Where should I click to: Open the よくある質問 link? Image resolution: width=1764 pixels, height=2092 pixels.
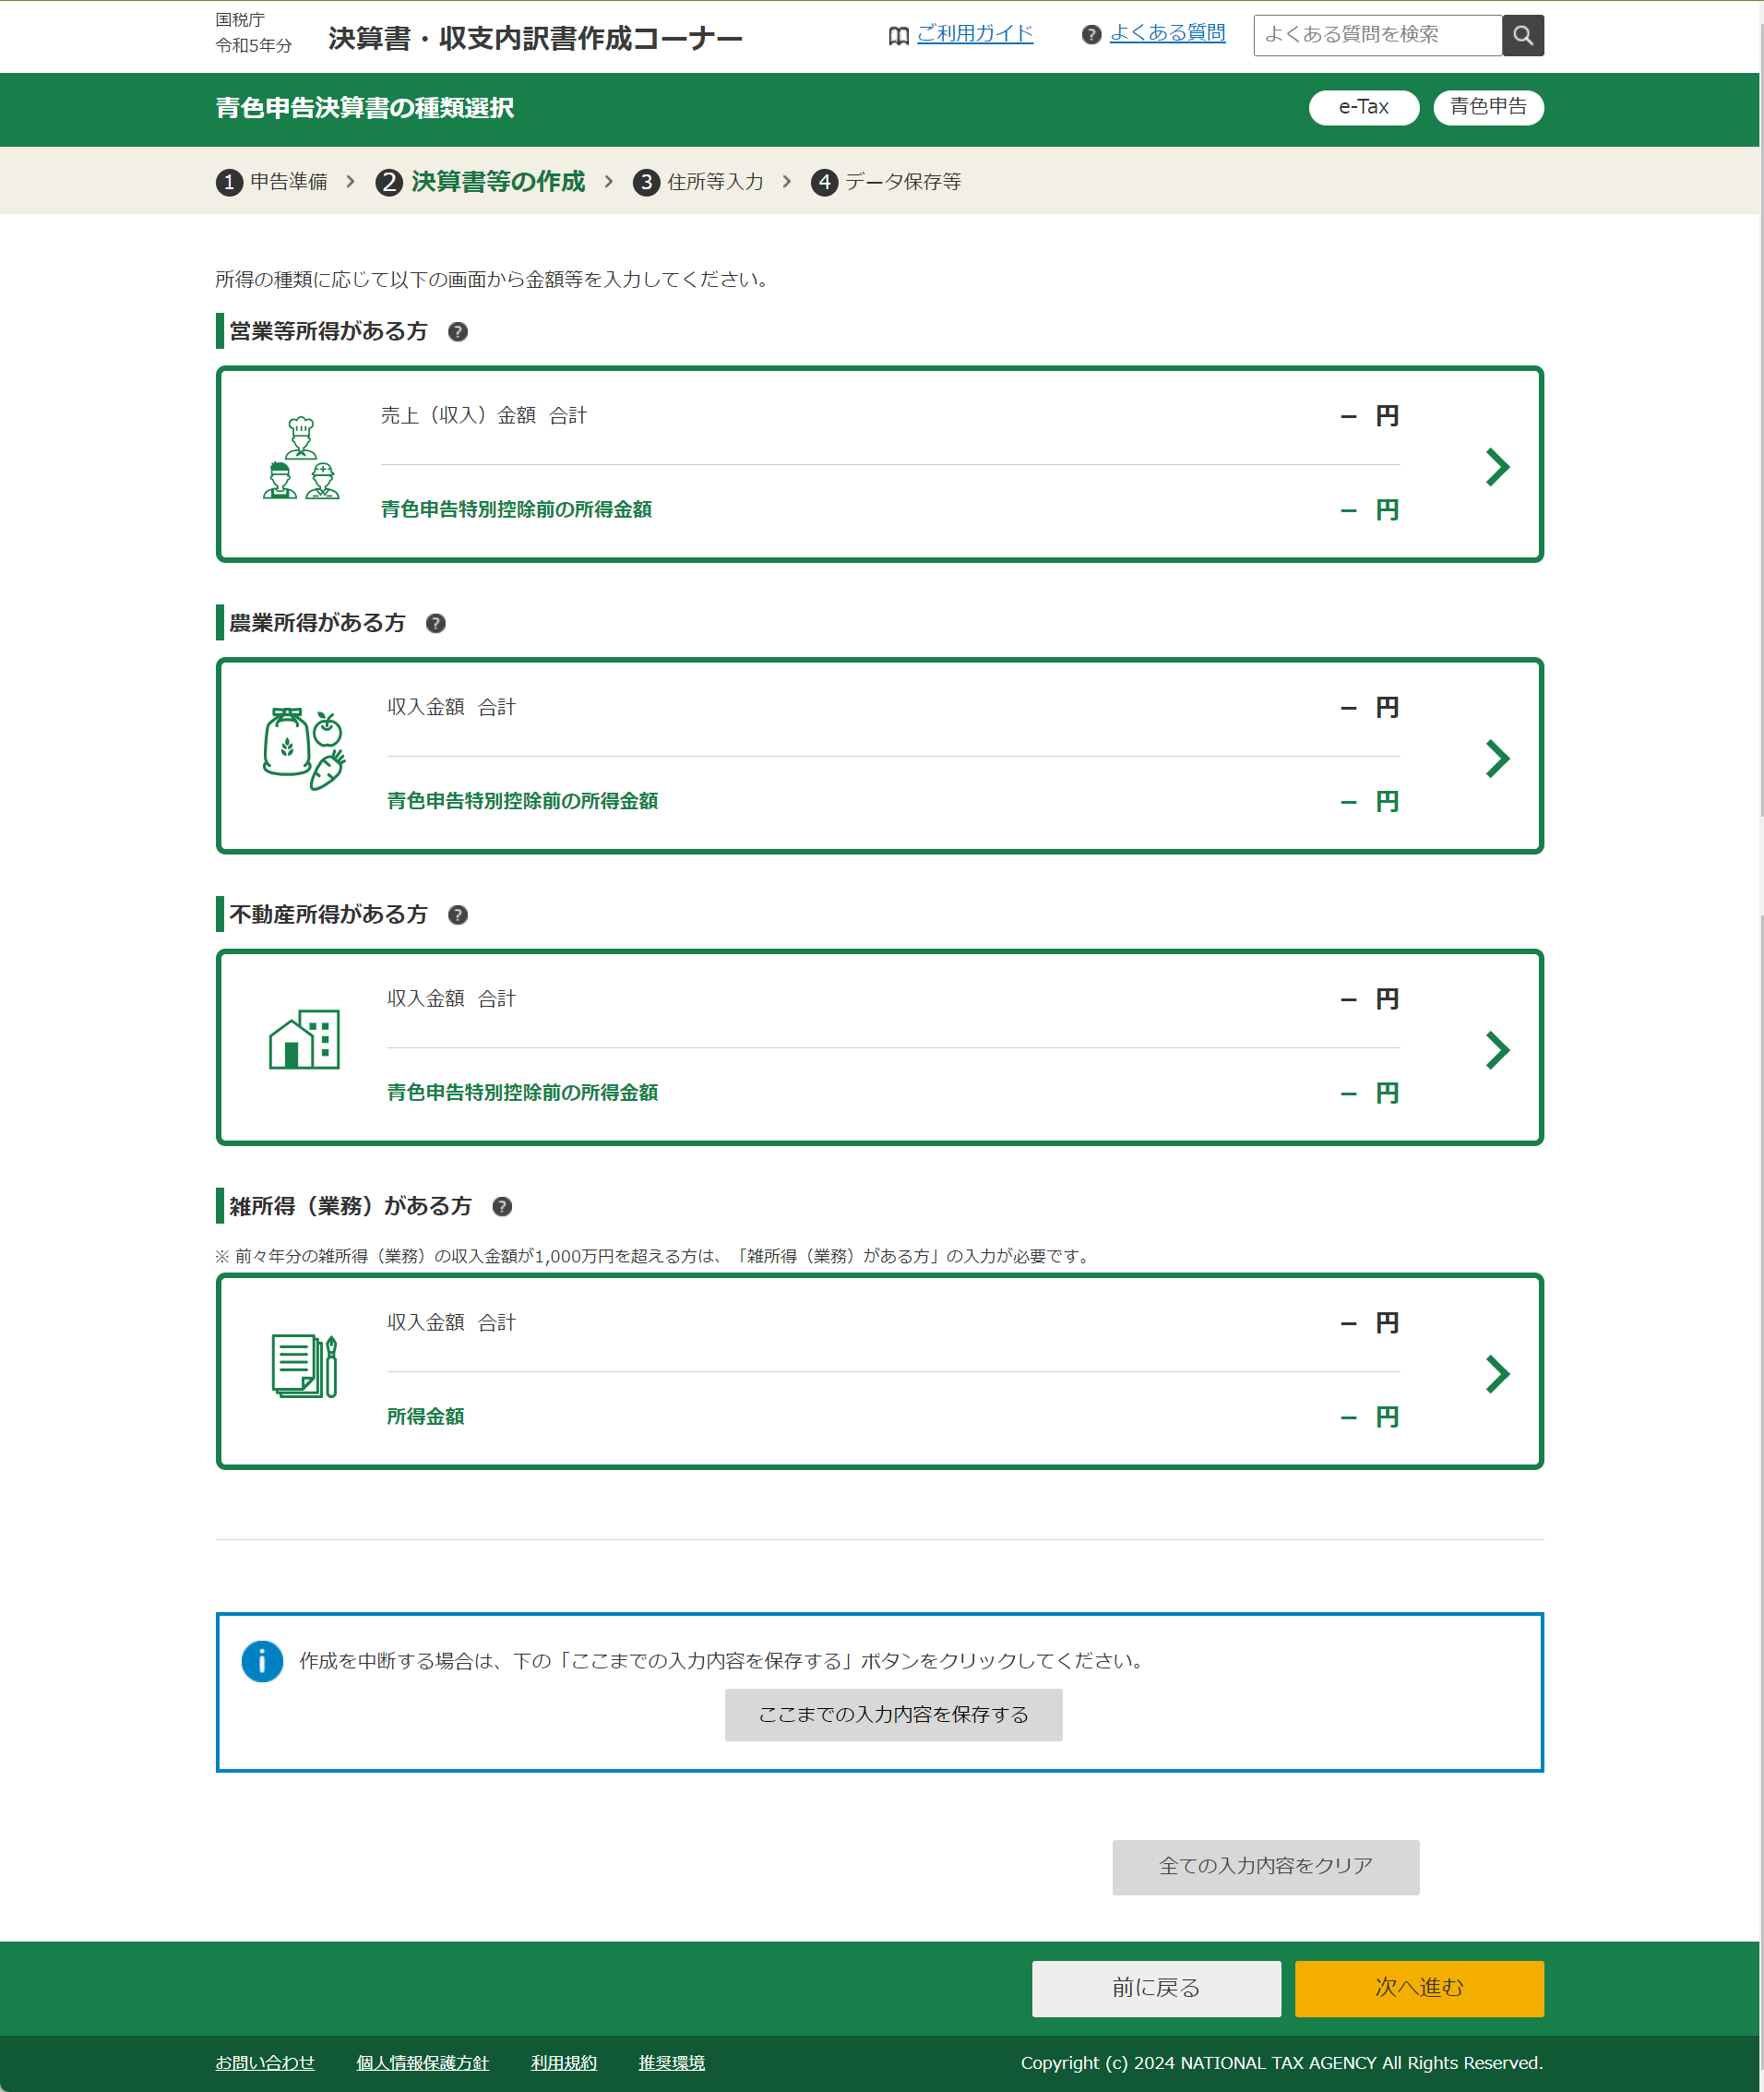[x=1167, y=34]
